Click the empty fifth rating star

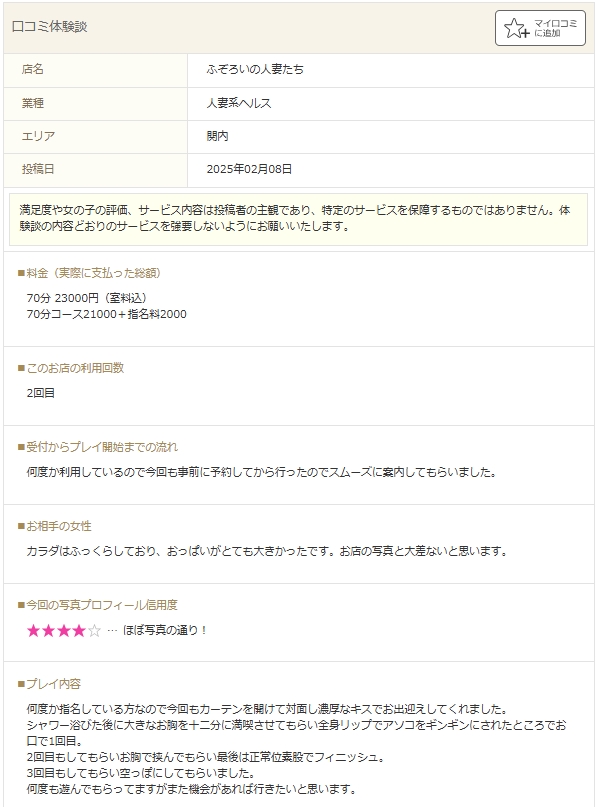point(94,630)
